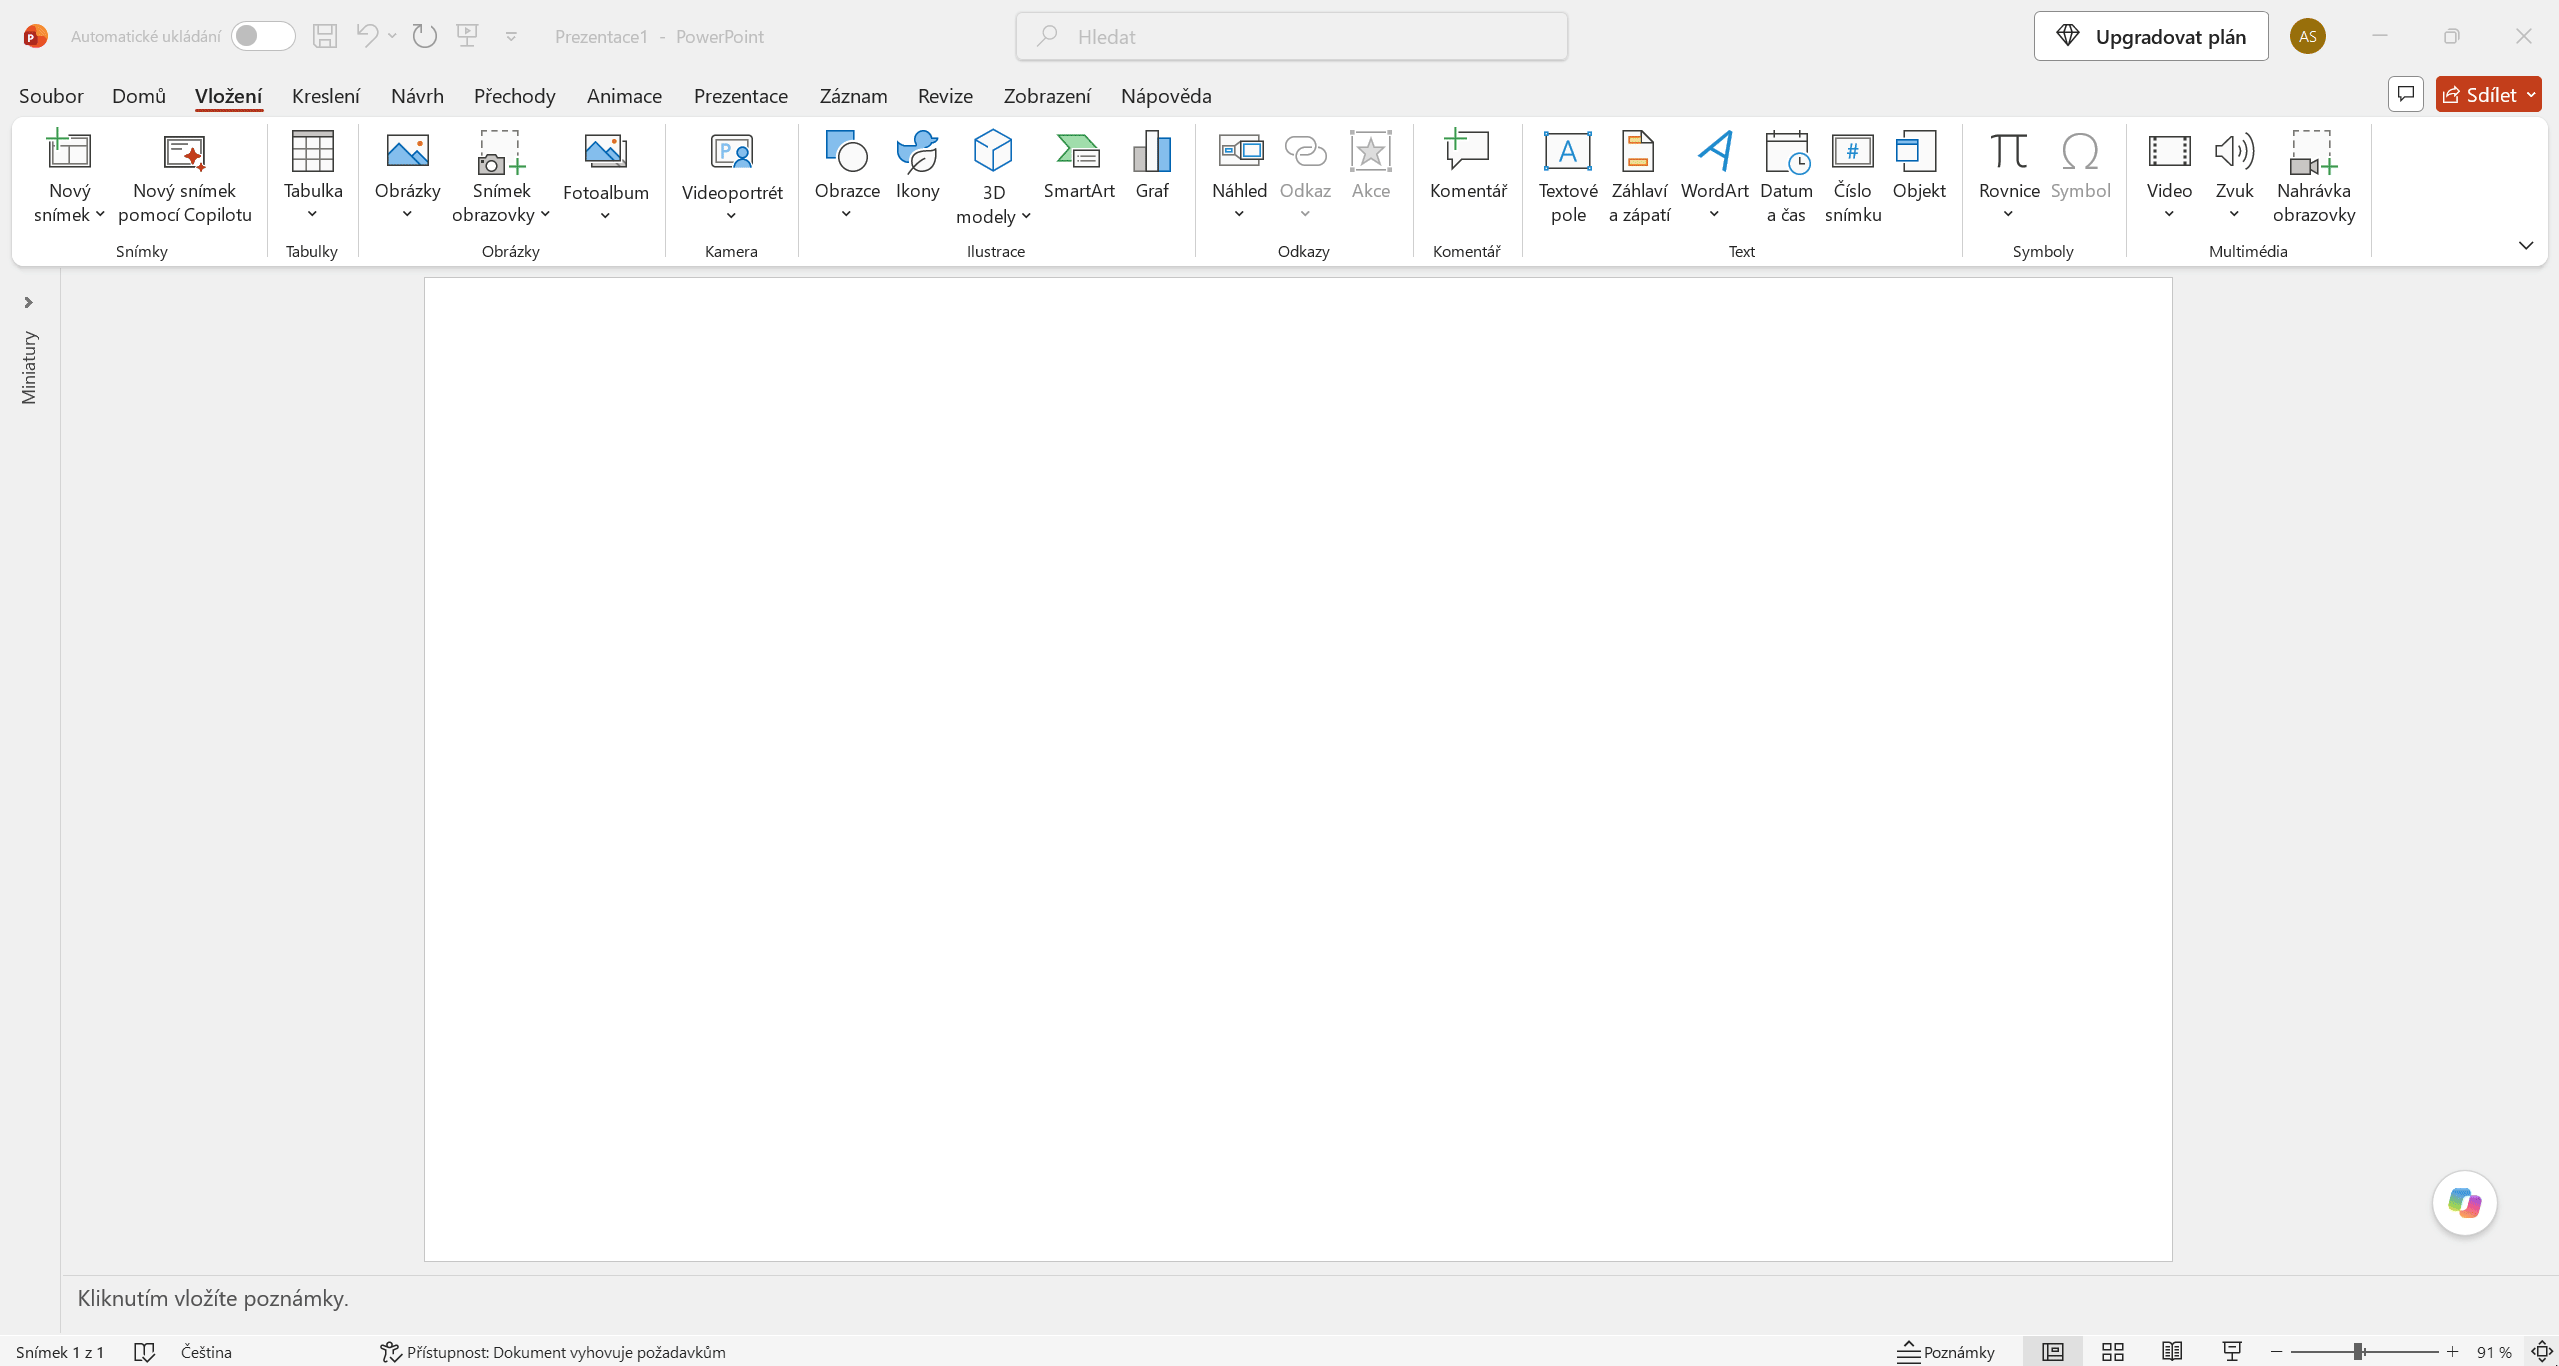The image size is (2559, 1366).
Task: Open the Copilot floating button
Action: pyautogui.click(x=2465, y=1203)
